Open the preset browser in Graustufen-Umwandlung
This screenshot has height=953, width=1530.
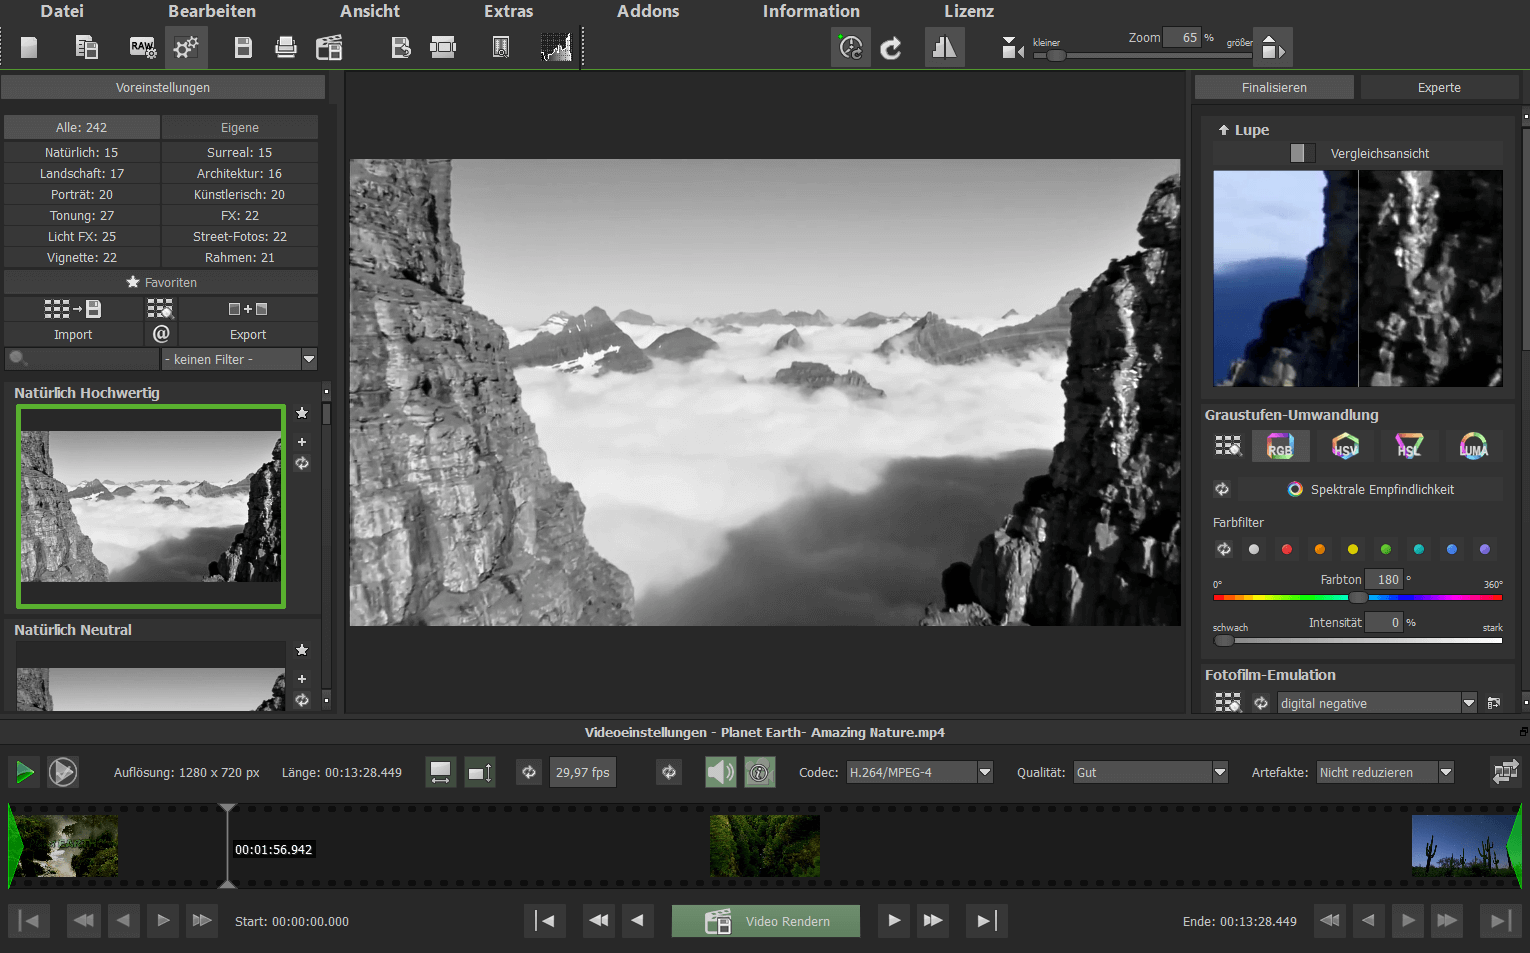click(x=1228, y=446)
